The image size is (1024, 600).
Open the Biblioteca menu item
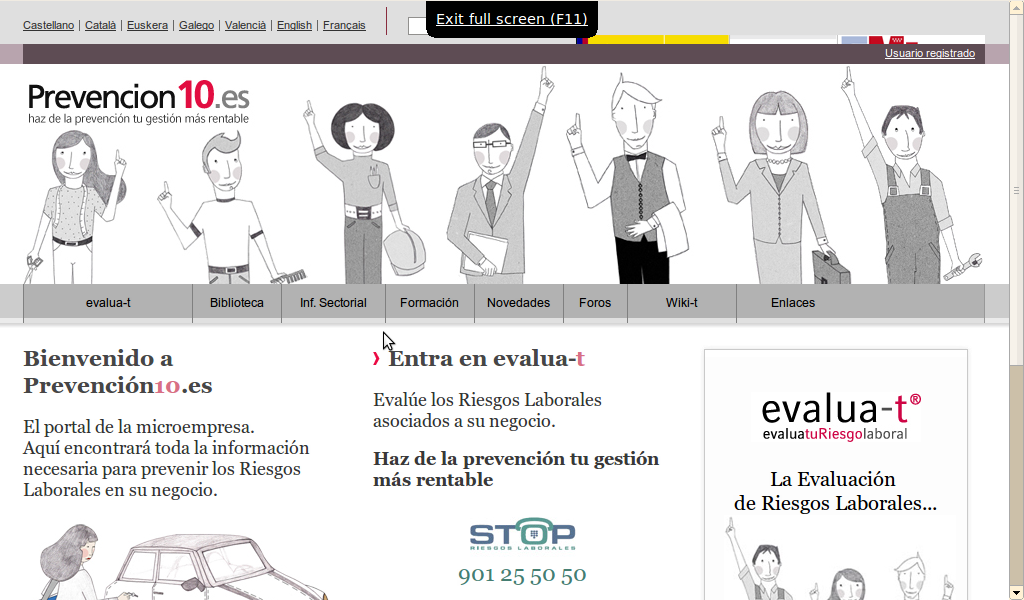[237, 303]
